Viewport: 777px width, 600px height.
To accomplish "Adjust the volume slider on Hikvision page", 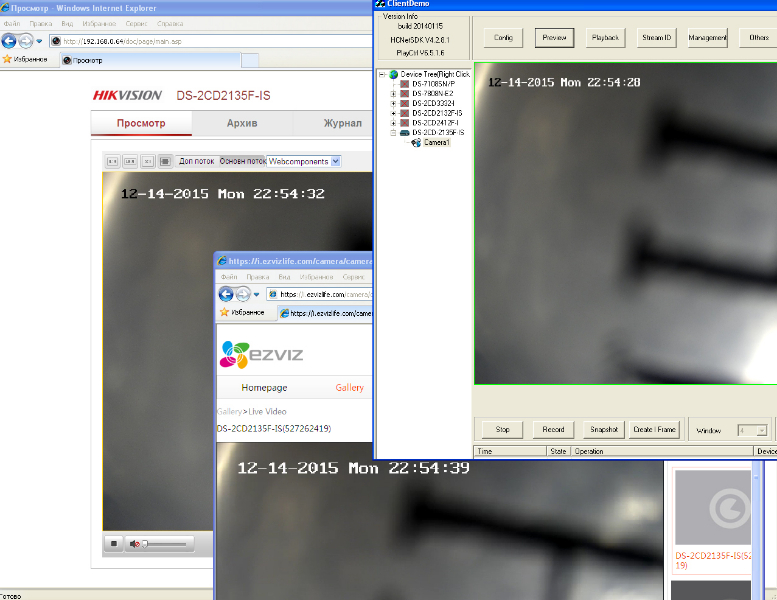I will 166,544.
